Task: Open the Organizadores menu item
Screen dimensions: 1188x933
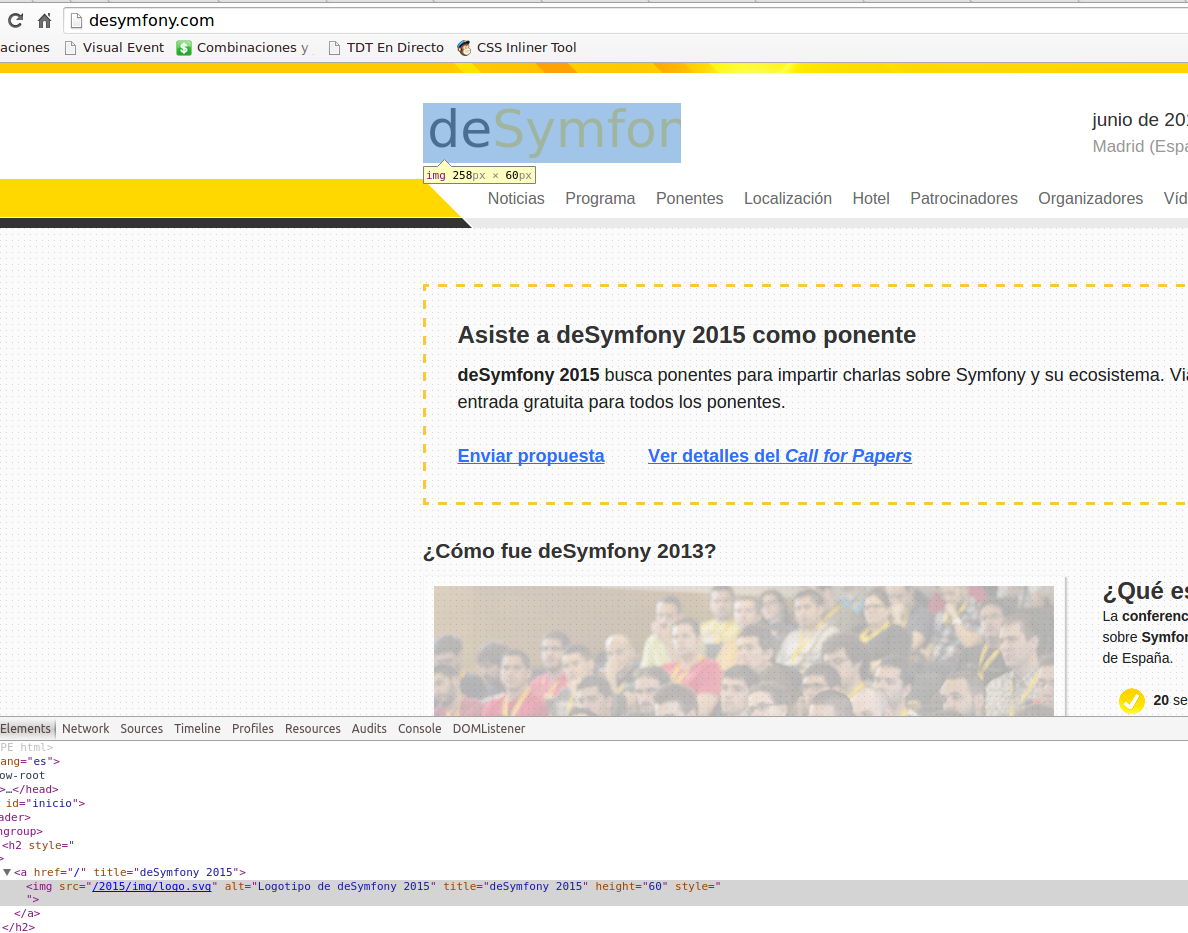Action: (x=1090, y=199)
